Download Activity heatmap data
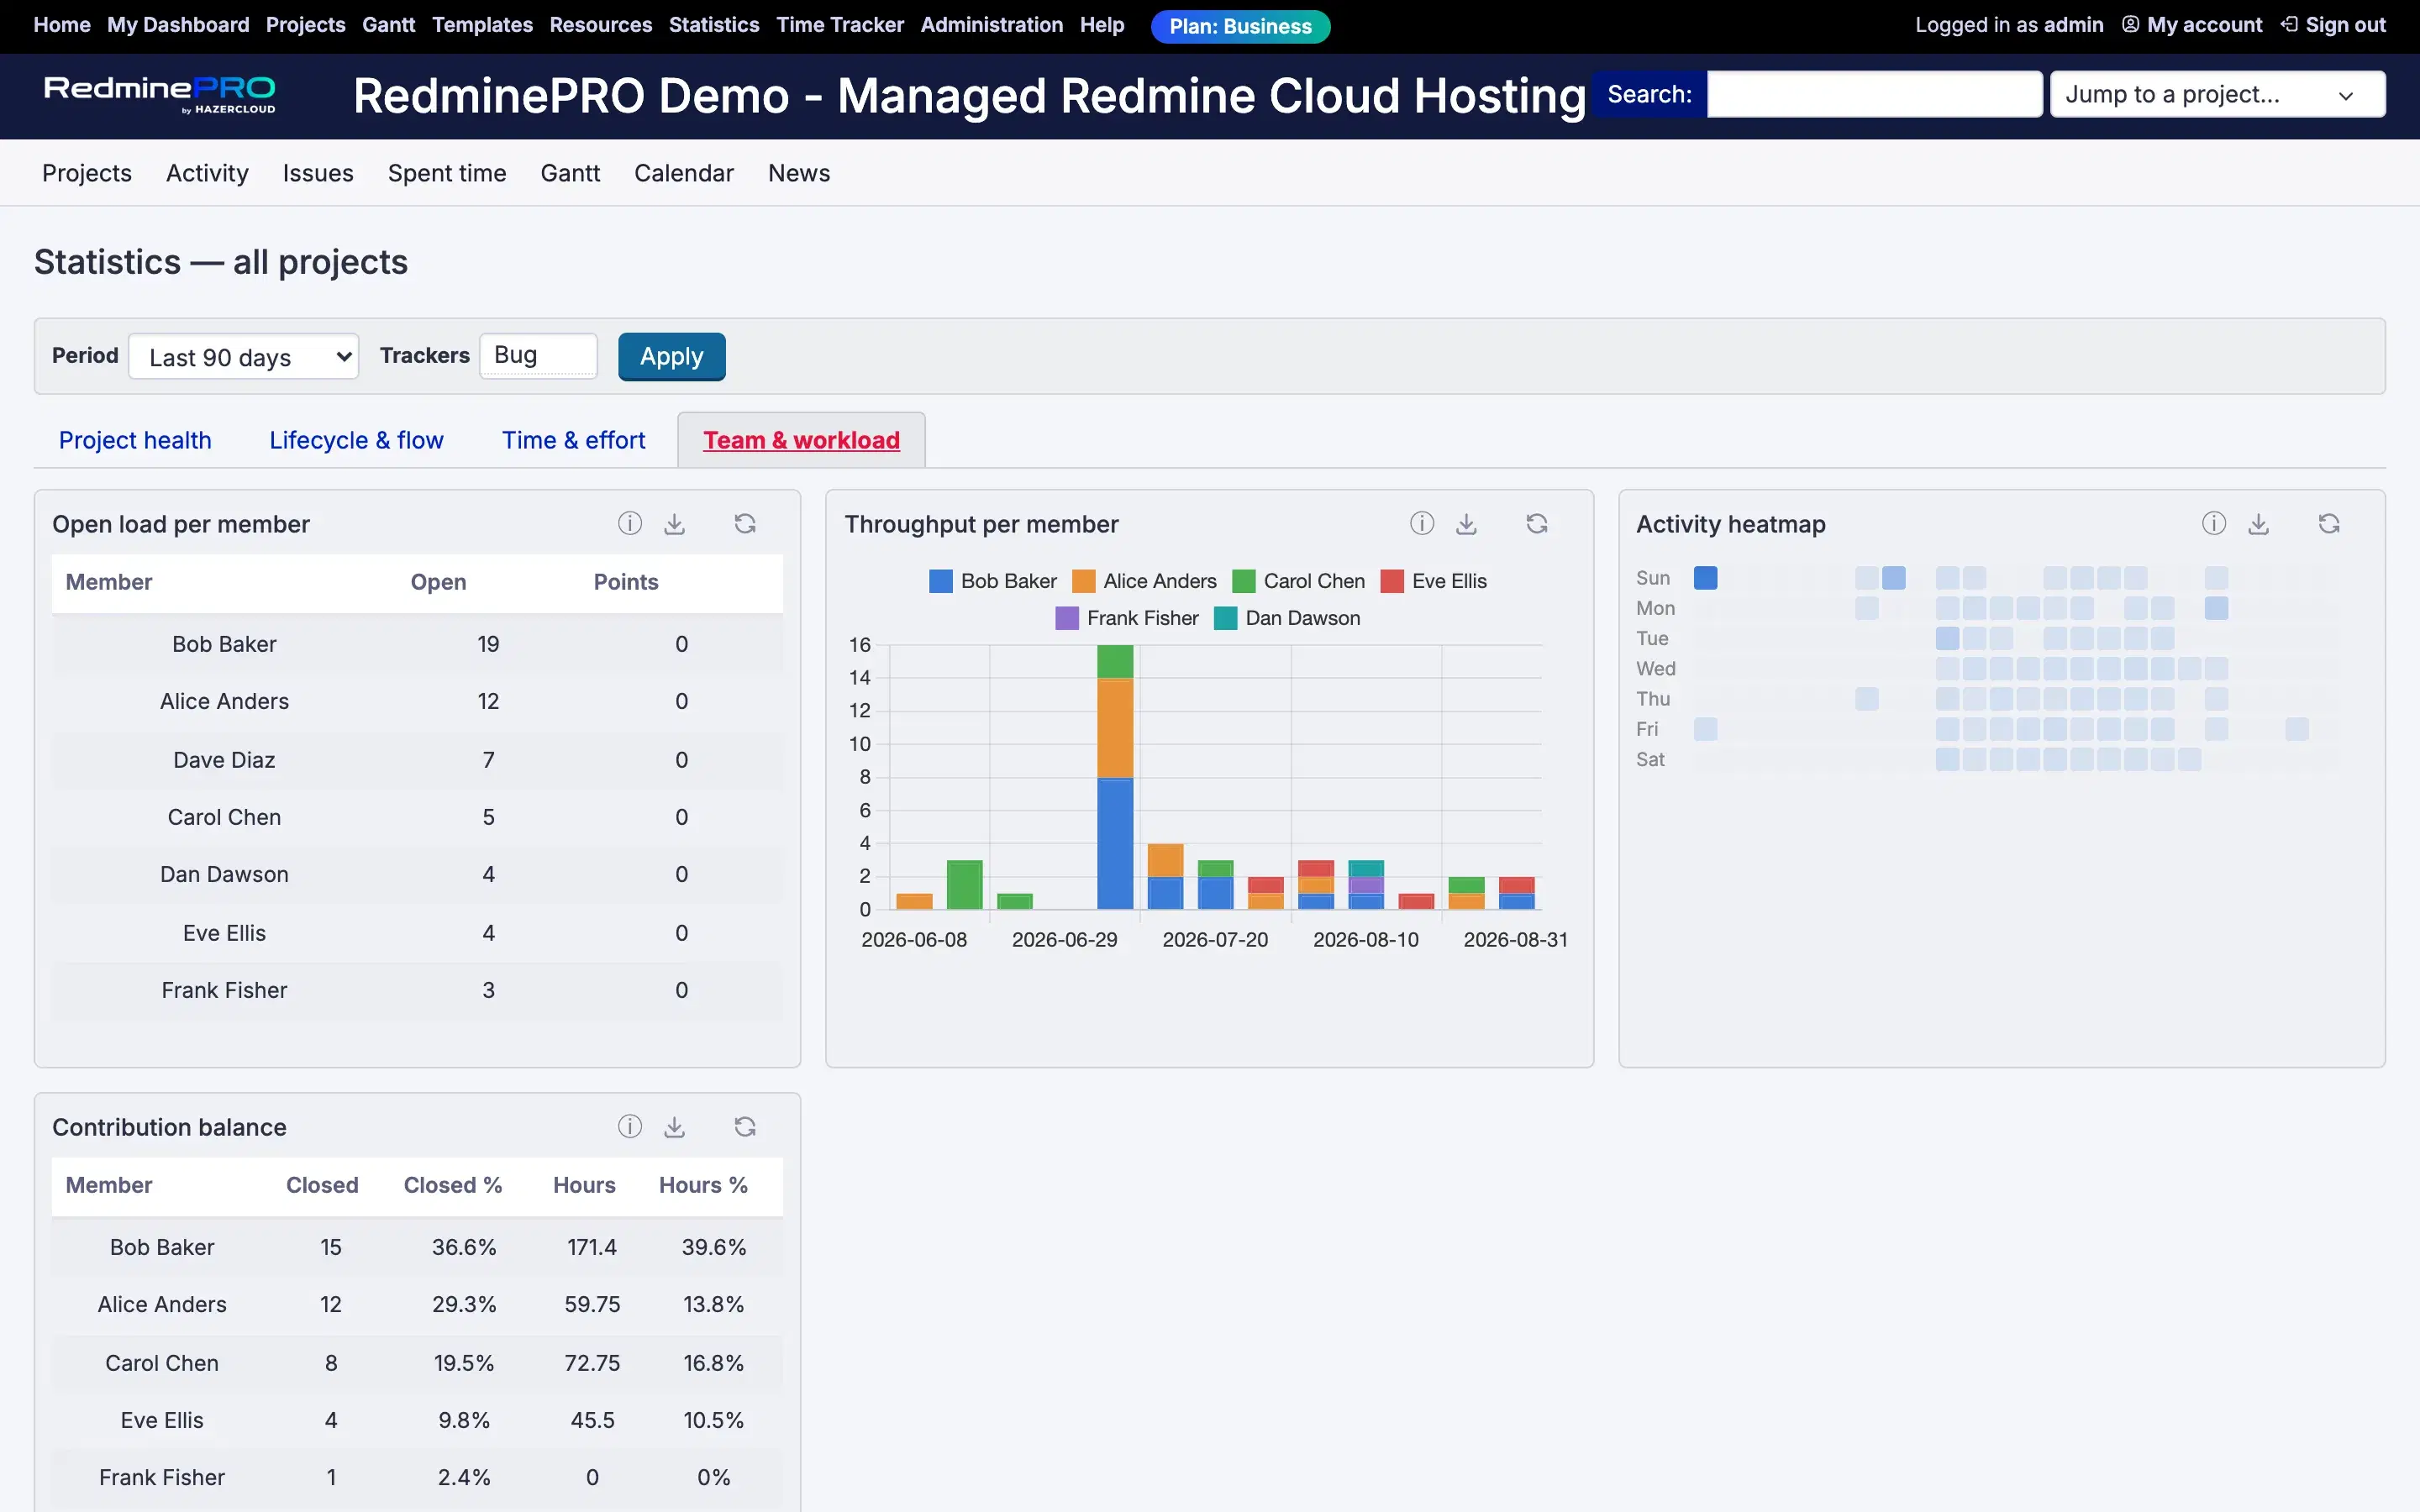The width and height of the screenshot is (2420, 1512). coord(2258,523)
